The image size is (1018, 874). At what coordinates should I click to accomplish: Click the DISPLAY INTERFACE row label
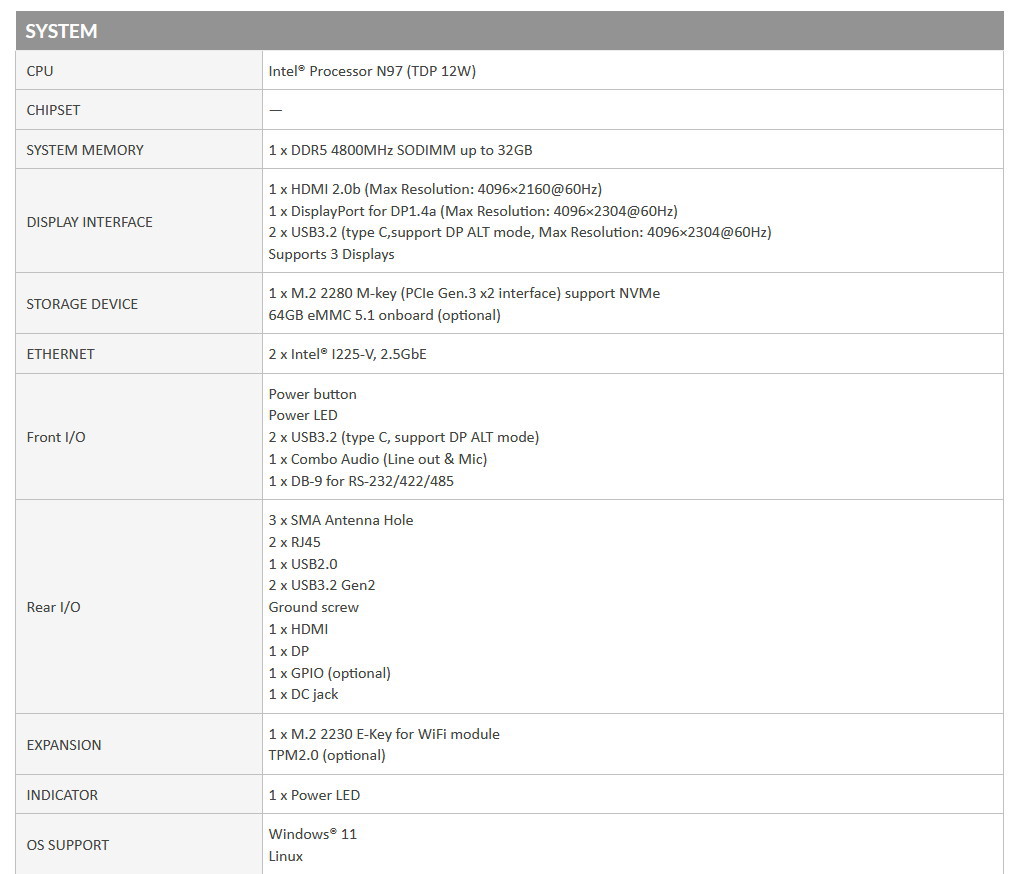[x=89, y=222]
